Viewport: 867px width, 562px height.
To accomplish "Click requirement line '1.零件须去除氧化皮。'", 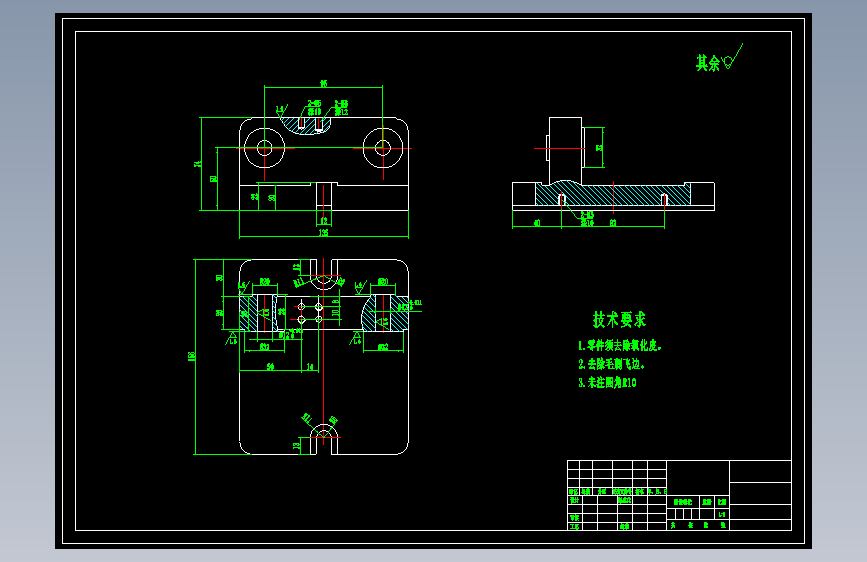I will point(620,346).
